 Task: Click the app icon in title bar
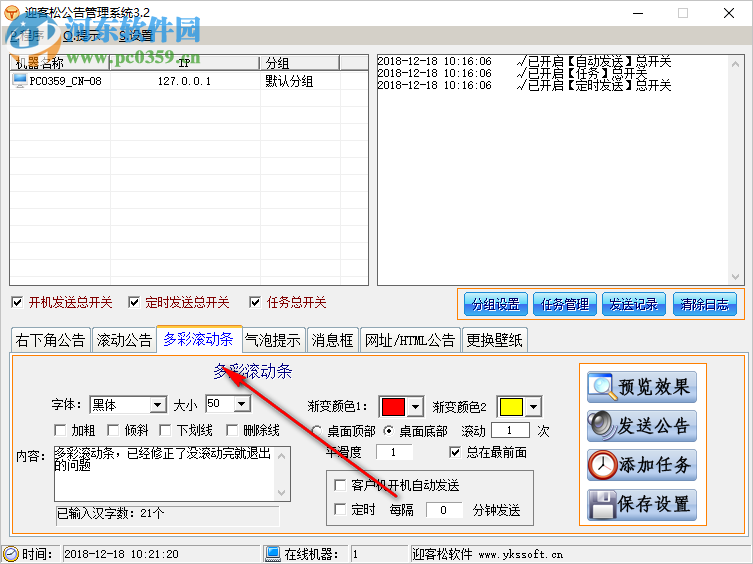[12, 13]
